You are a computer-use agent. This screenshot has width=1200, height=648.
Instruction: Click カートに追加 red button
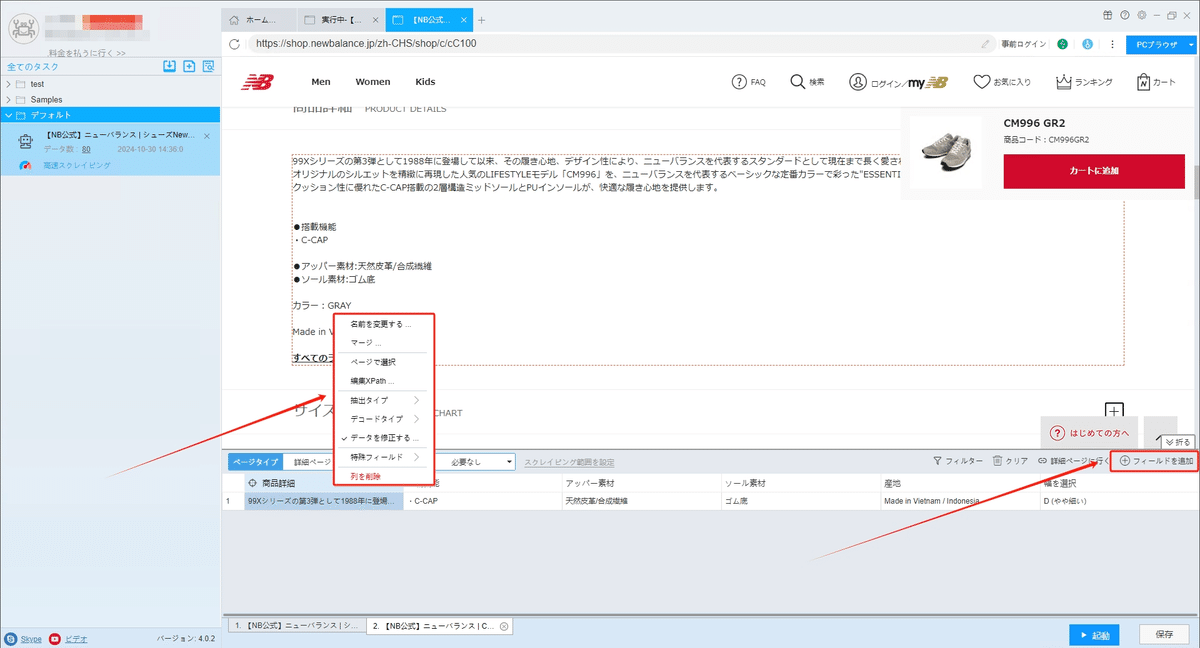pos(1094,171)
